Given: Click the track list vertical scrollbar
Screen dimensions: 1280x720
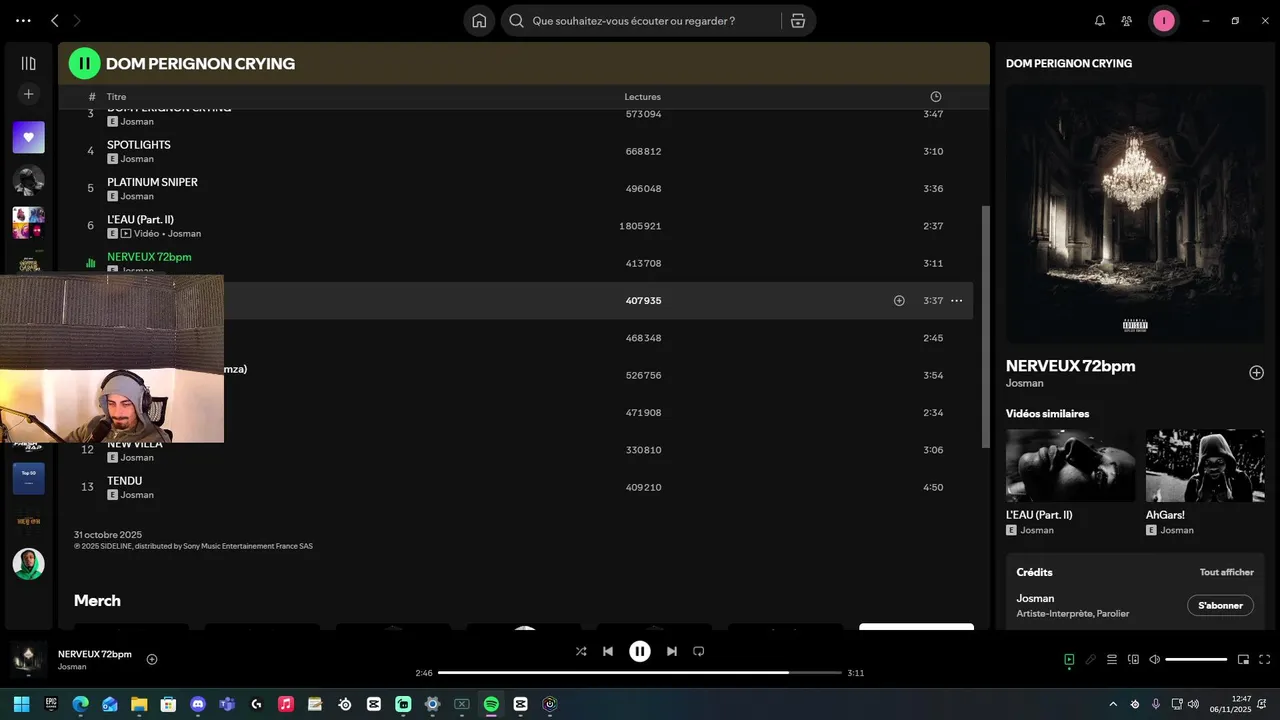Looking at the screenshot, I should 986,326.
